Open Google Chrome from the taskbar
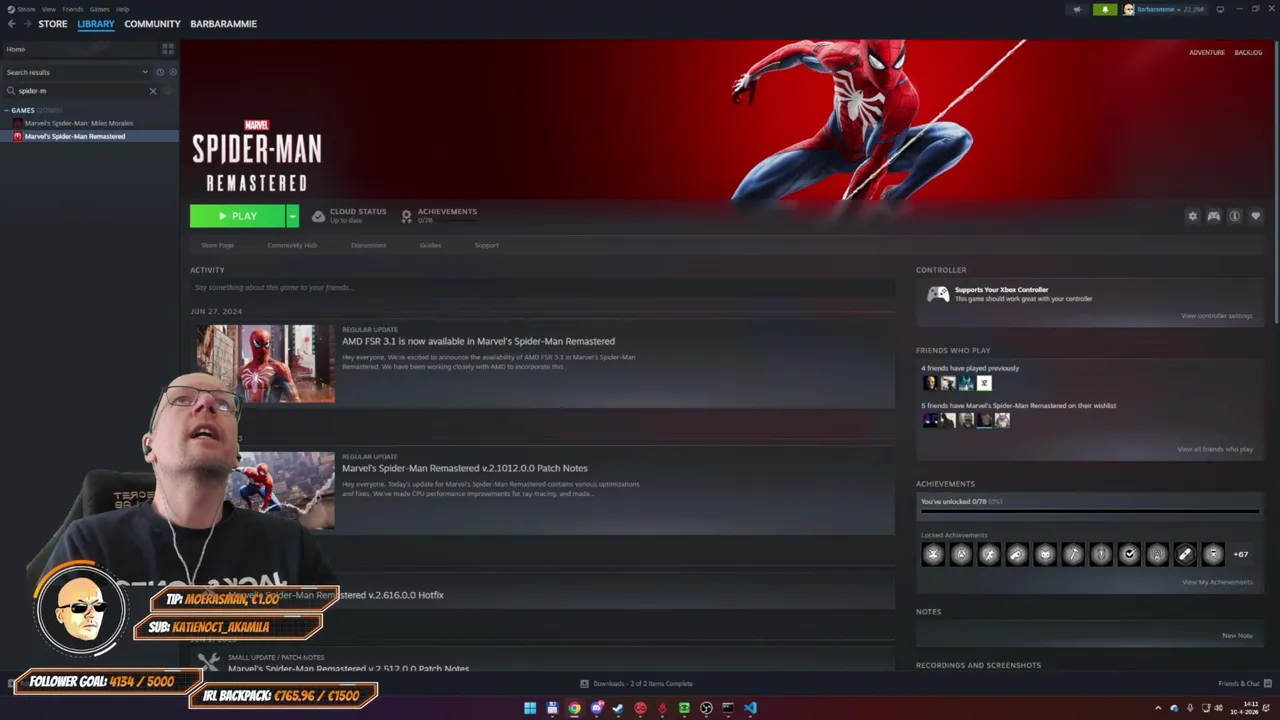 pos(574,708)
